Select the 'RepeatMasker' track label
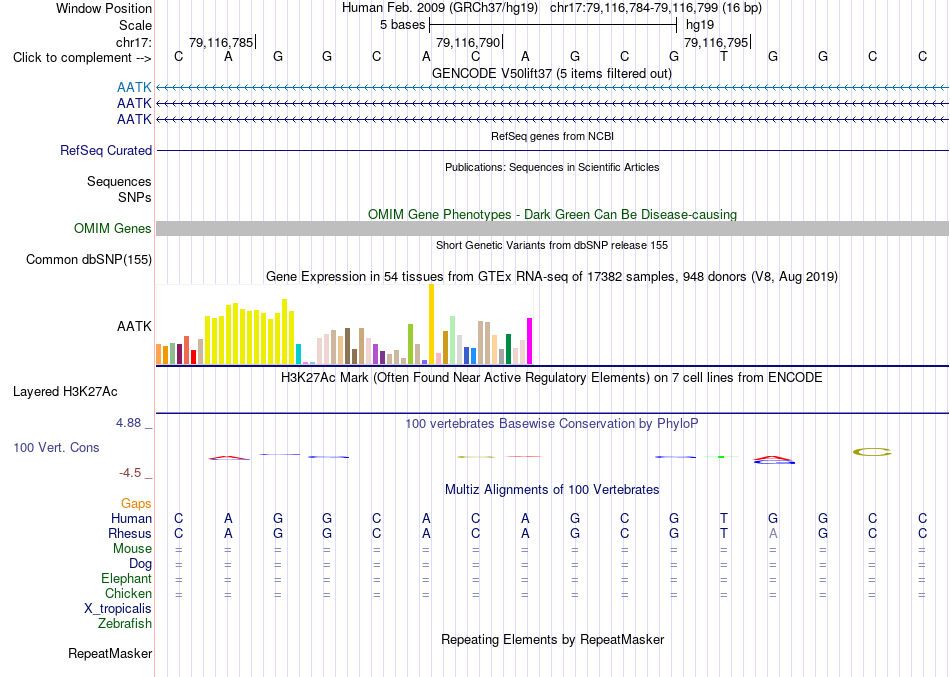 click(x=110, y=653)
